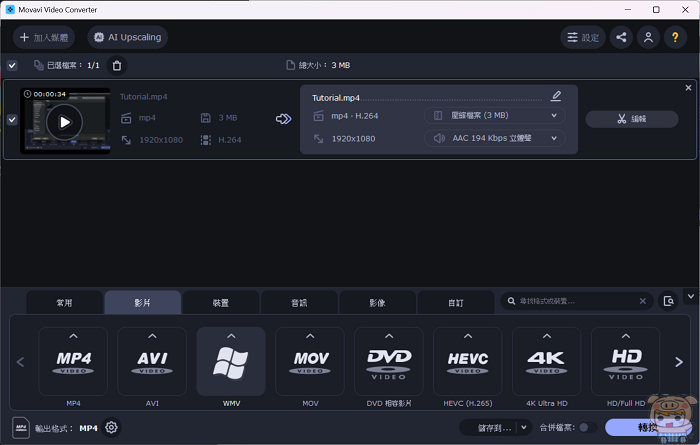Click the pencil icon to rename Tutorial.mp4
This screenshot has height=445, width=700.
tap(556, 97)
